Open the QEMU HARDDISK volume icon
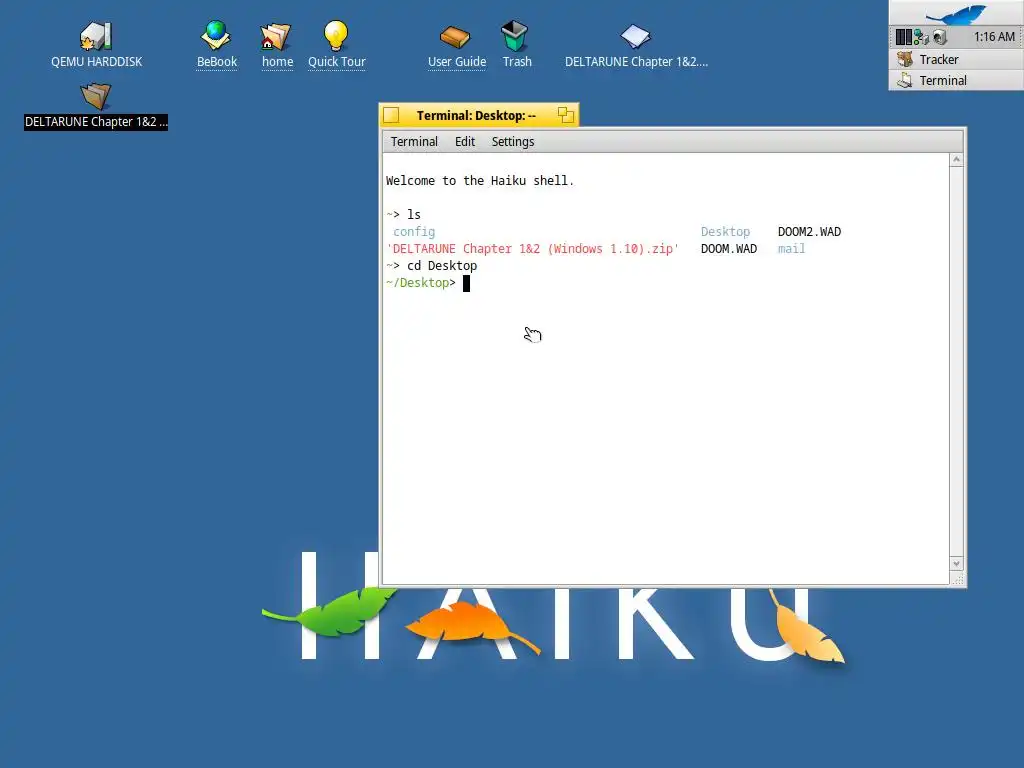This screenshot has height=768, width=1024. (x=96, y=37)
